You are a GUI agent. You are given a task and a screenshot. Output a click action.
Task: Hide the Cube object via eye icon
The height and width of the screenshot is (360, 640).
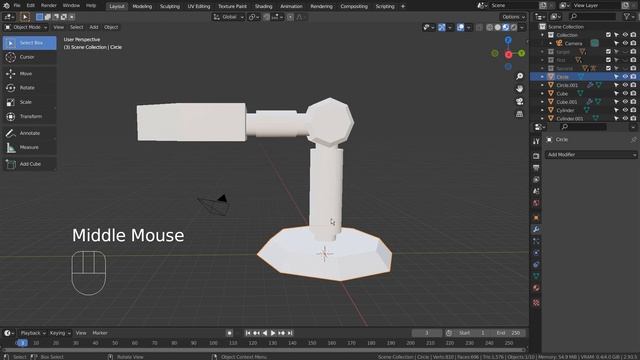click(x=625, y=93)
